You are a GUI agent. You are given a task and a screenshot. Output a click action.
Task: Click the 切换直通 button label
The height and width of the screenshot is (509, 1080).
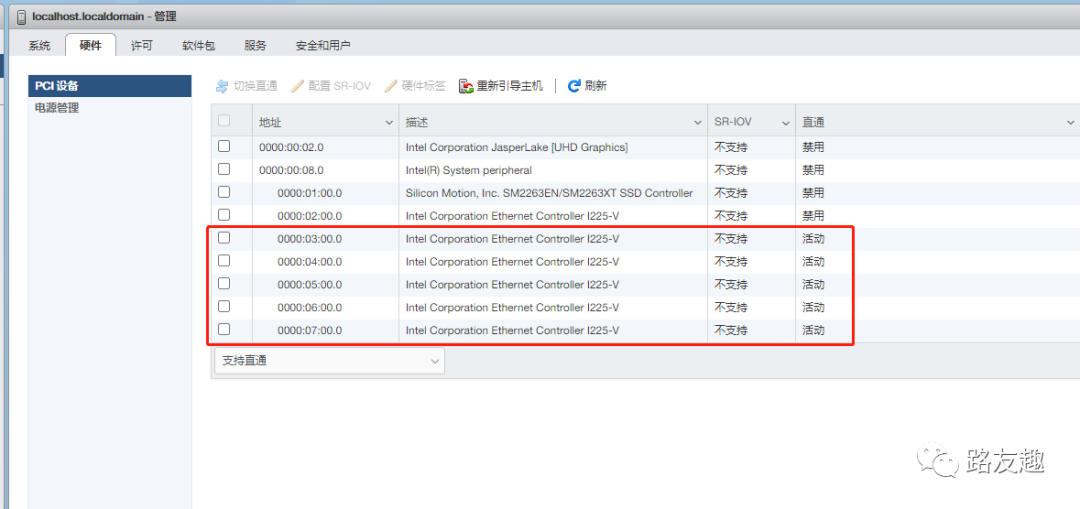[x=255, y=86]
